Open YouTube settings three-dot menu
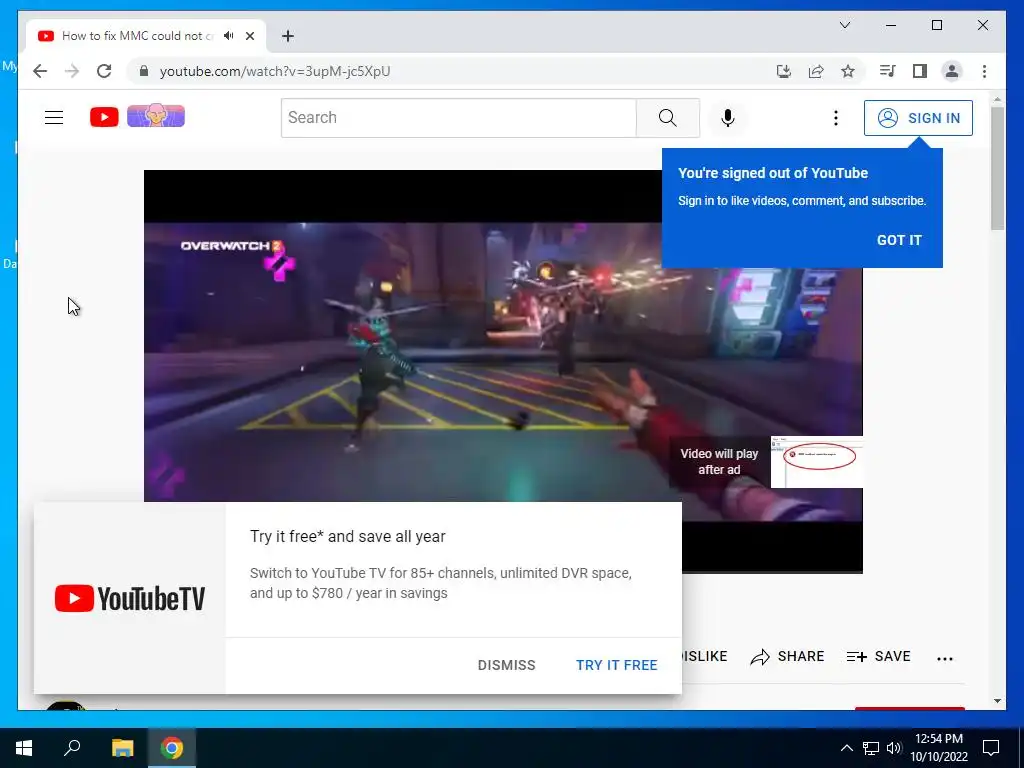Image resolution: width=1024 pixels, height=768 pixels. click(x=835, y=118)
